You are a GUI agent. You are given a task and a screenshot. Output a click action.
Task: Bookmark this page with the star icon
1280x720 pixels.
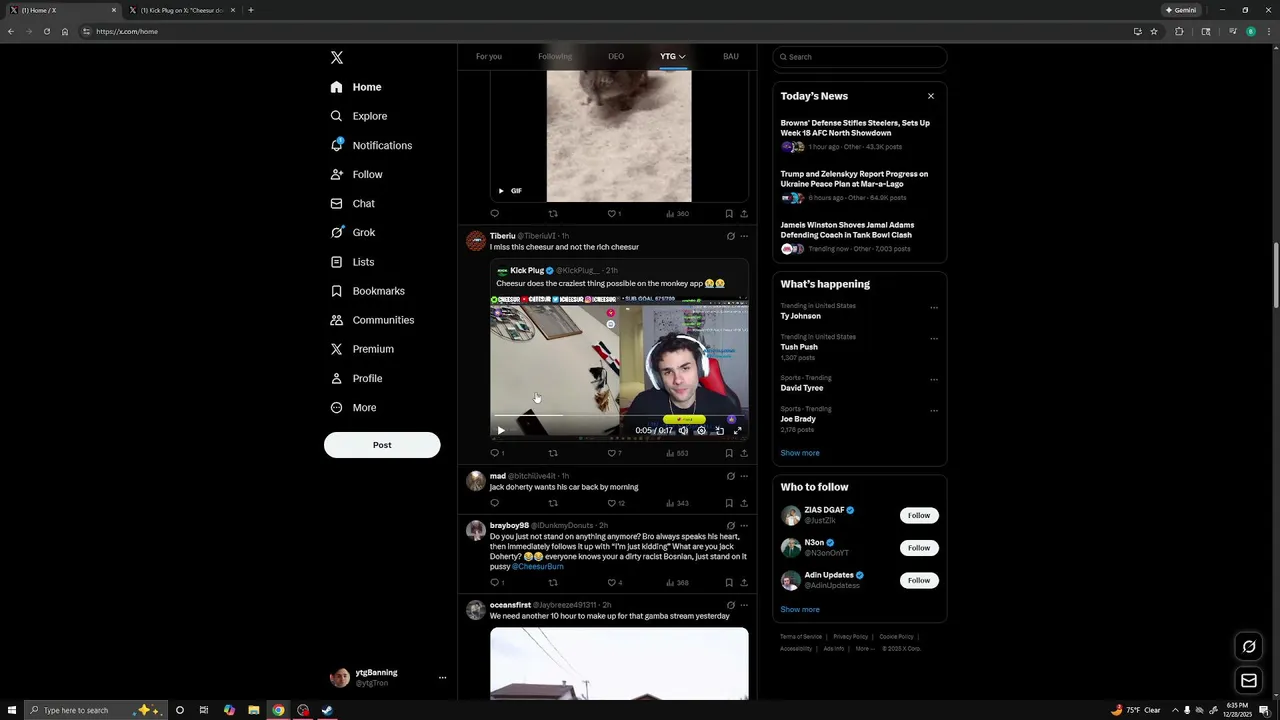1154,31
